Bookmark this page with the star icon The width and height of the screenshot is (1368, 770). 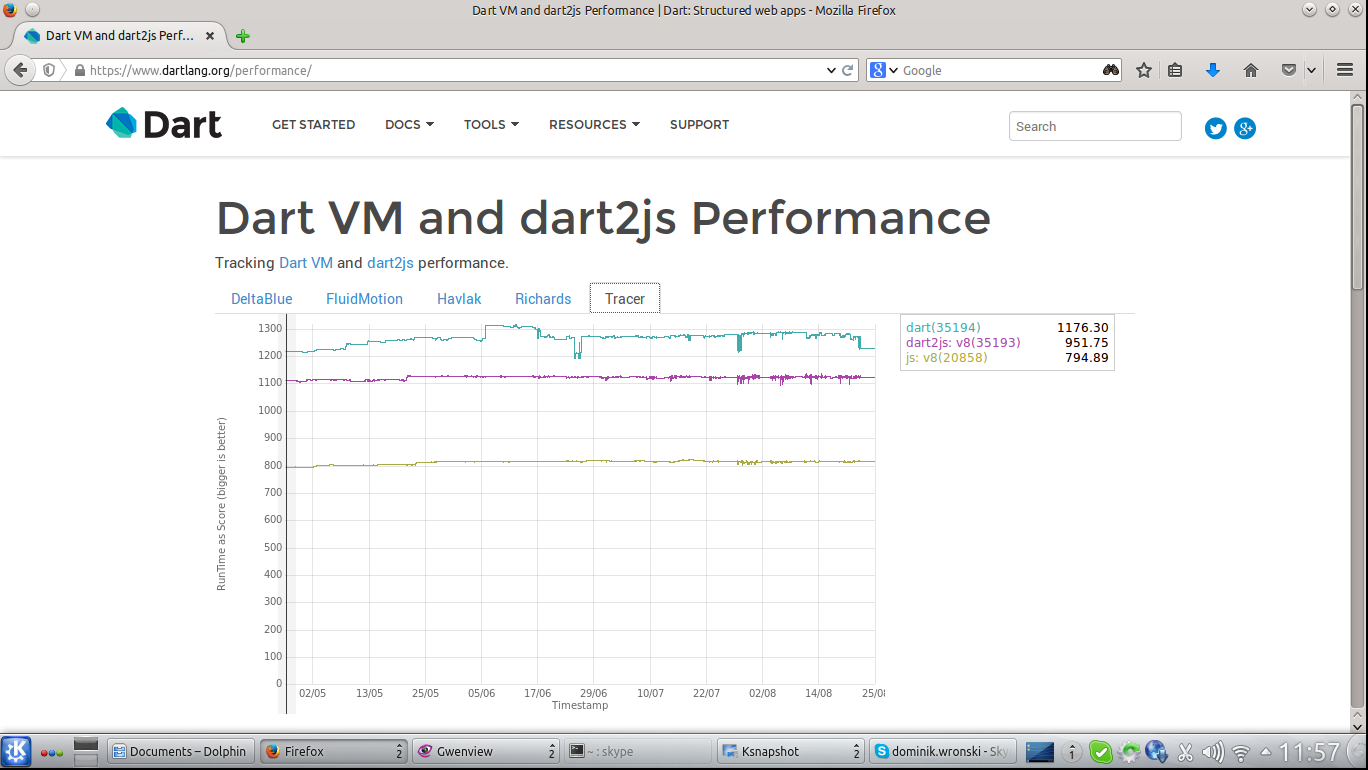pos(1144,70)
